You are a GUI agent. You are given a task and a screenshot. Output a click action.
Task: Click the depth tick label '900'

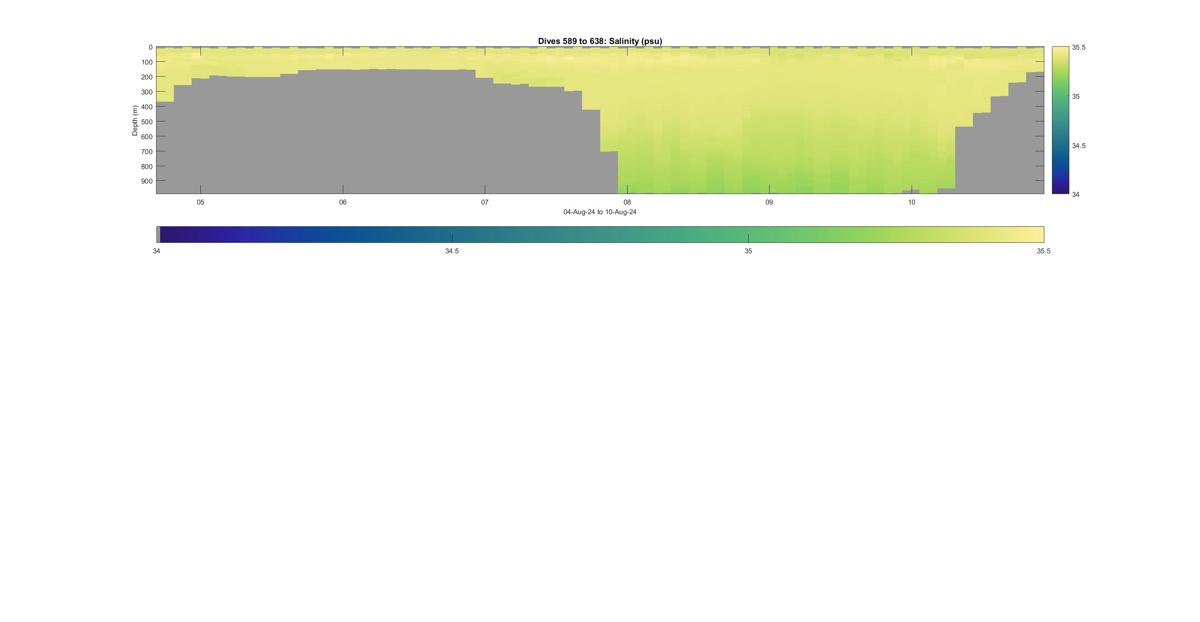tap(146, 181)
